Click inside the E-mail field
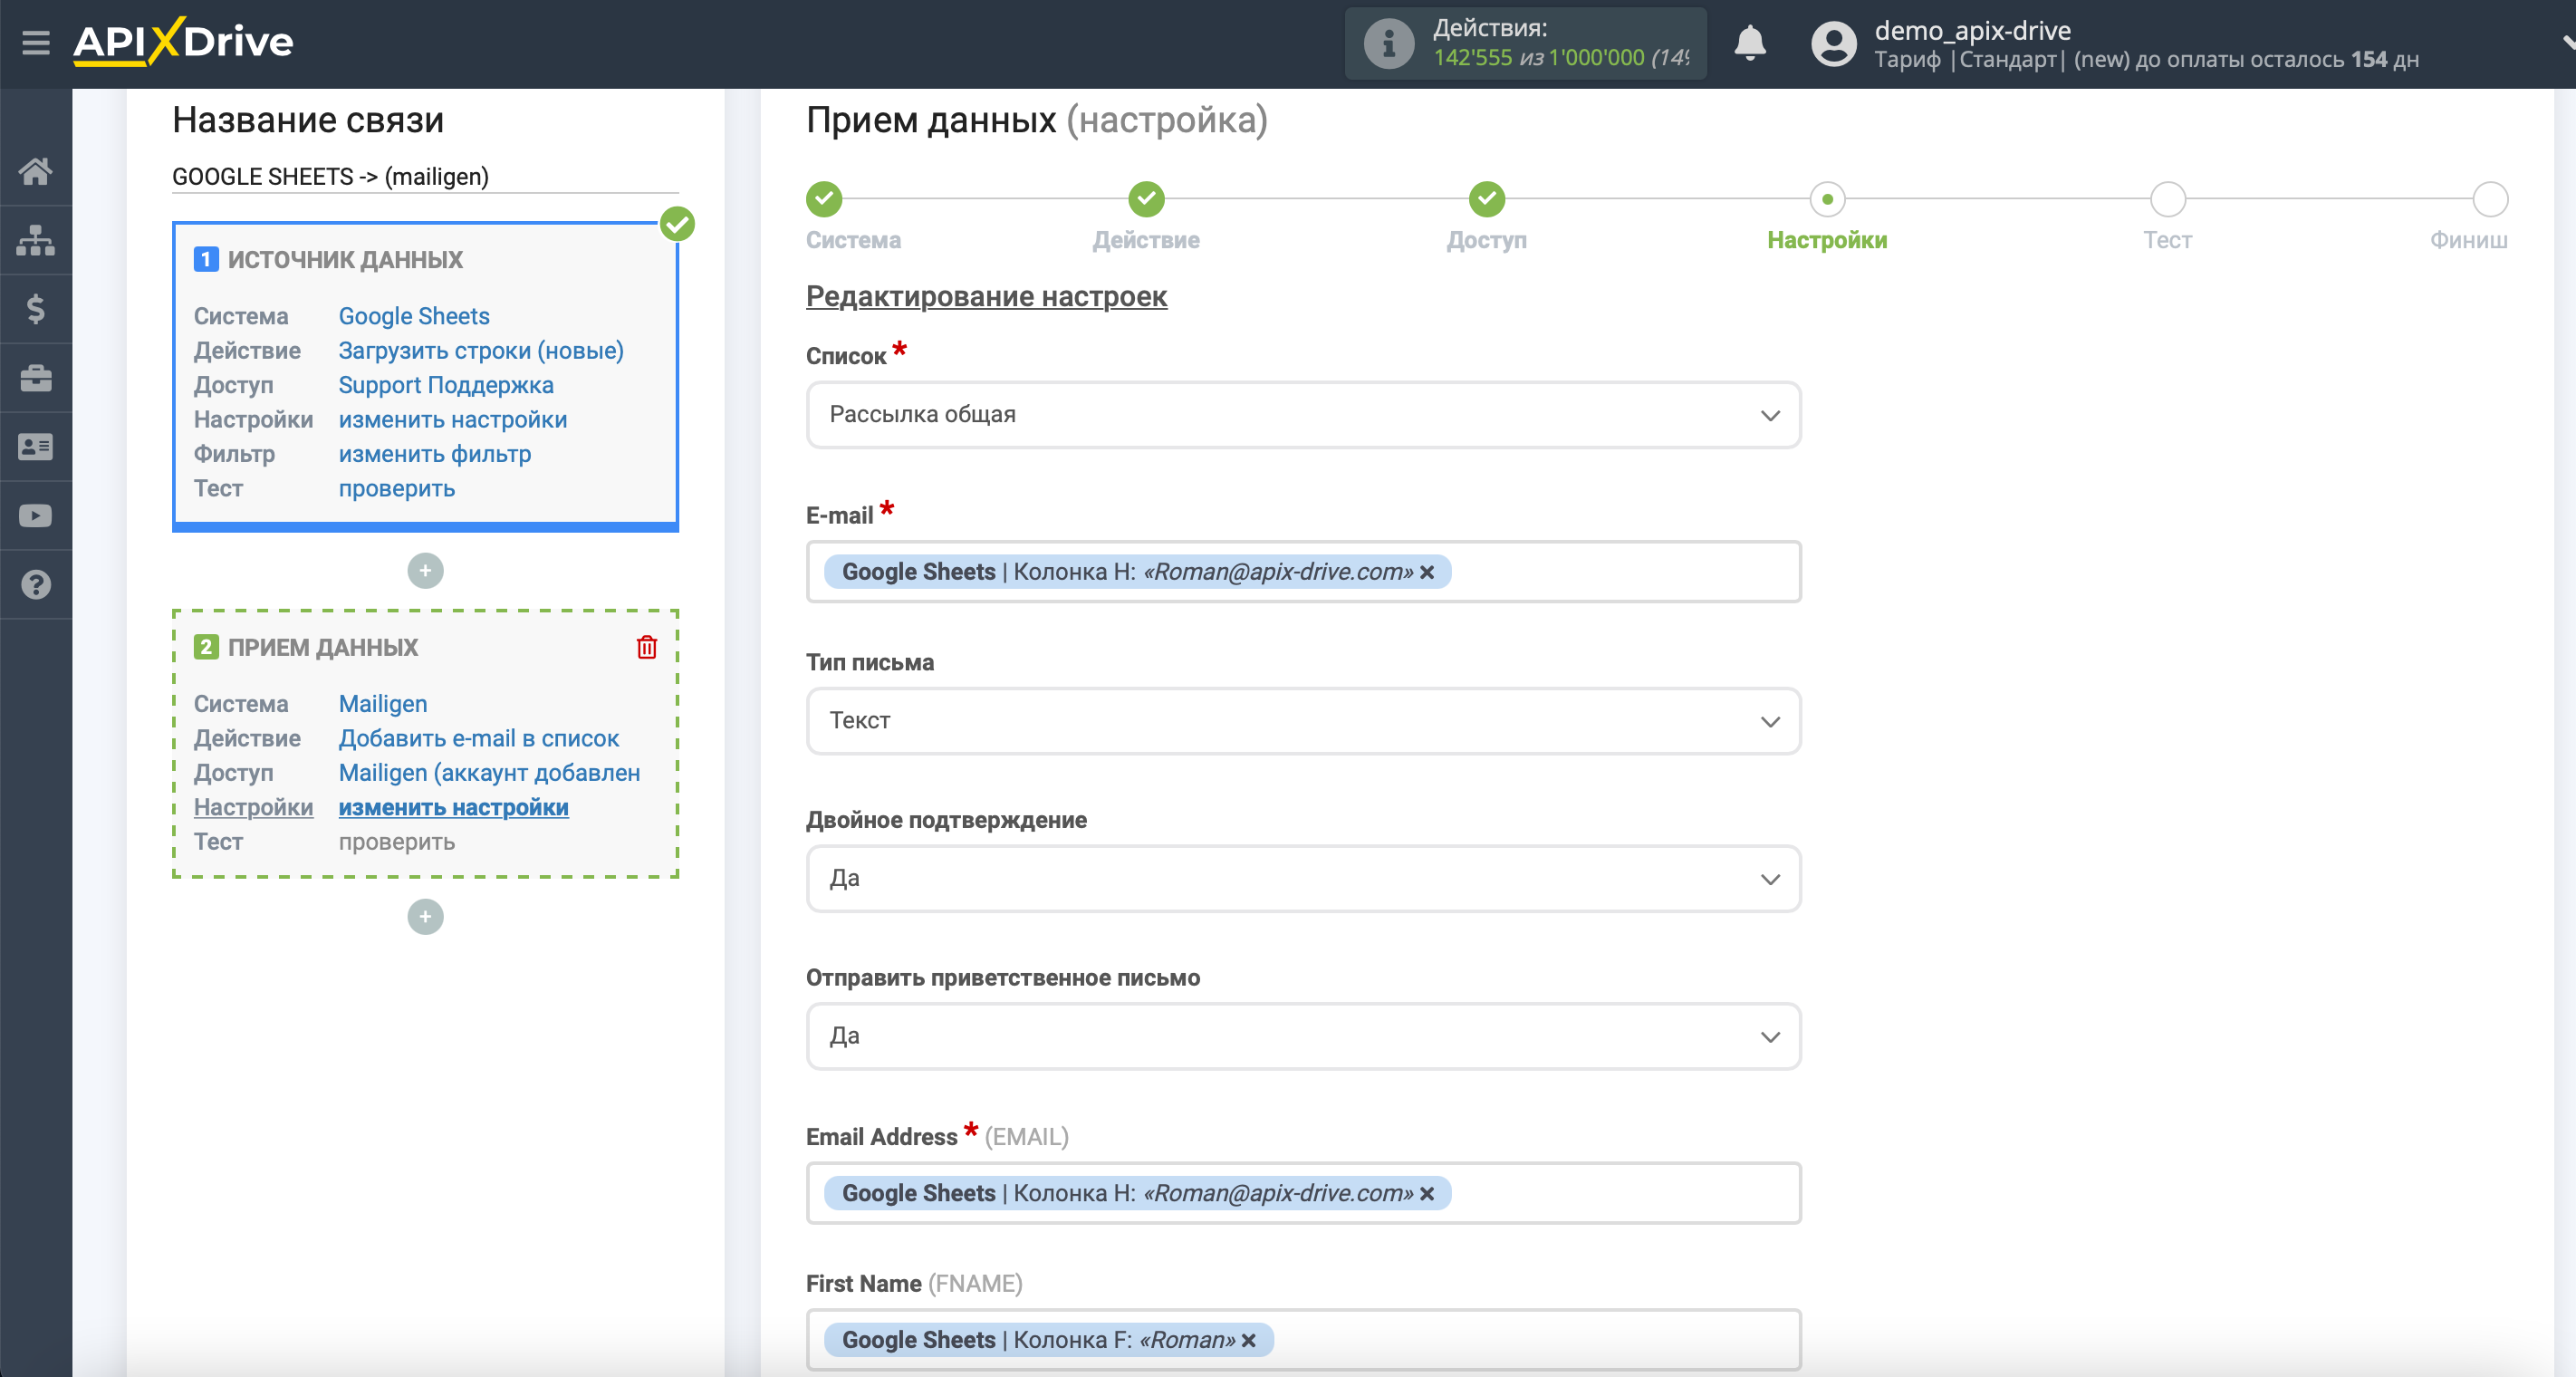The height and width of the screenshot is (1377, 2576). coord(1303,572)
